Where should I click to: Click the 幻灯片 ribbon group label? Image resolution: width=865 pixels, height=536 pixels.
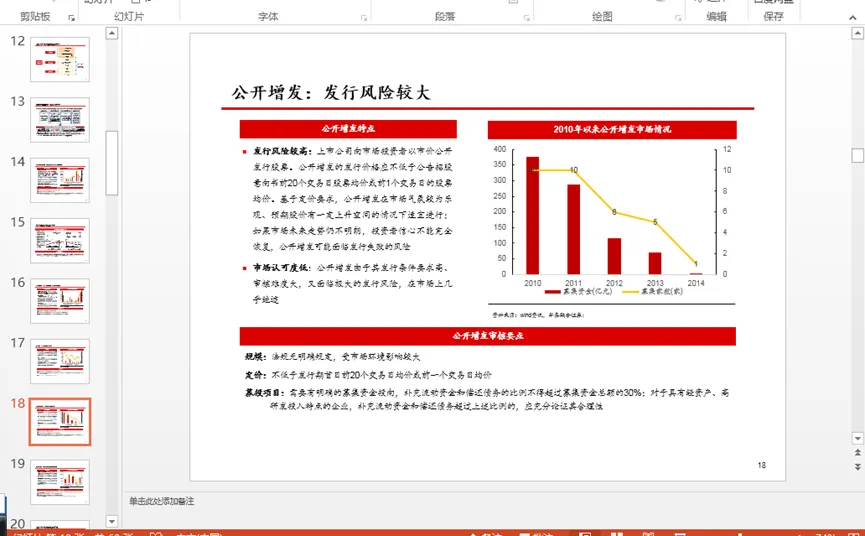pos(129,17)
